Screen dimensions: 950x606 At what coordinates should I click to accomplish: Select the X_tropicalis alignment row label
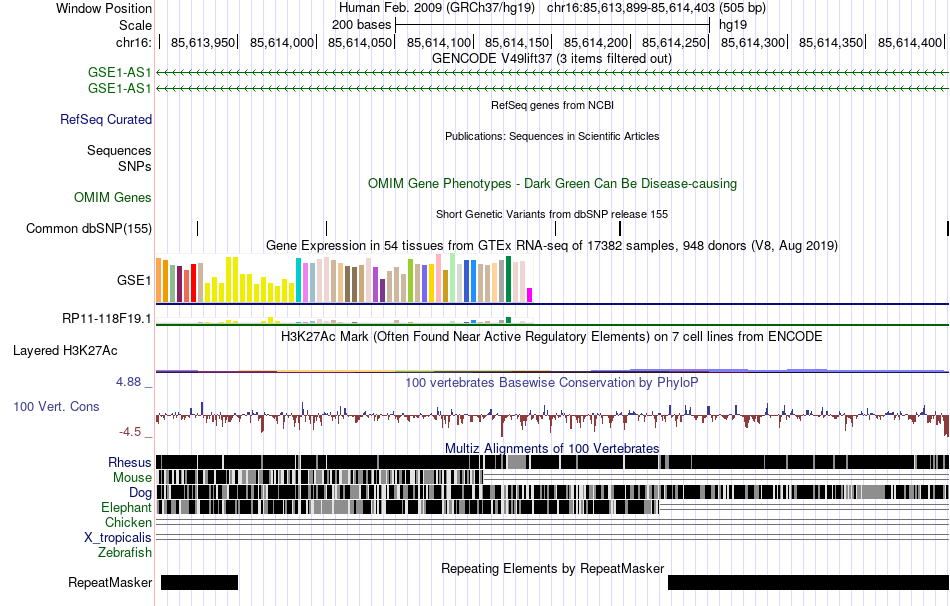tap(118, 538)
